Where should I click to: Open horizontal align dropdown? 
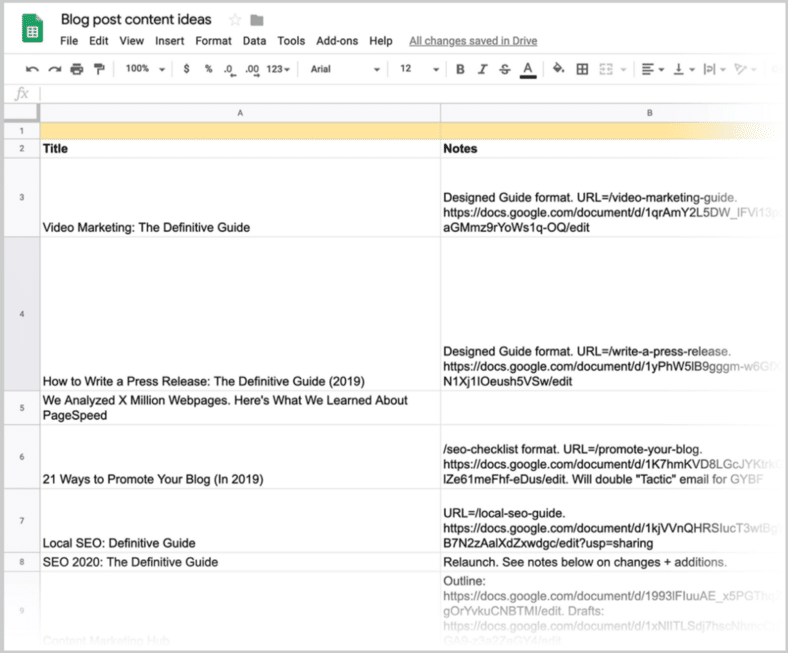point(653,69)
